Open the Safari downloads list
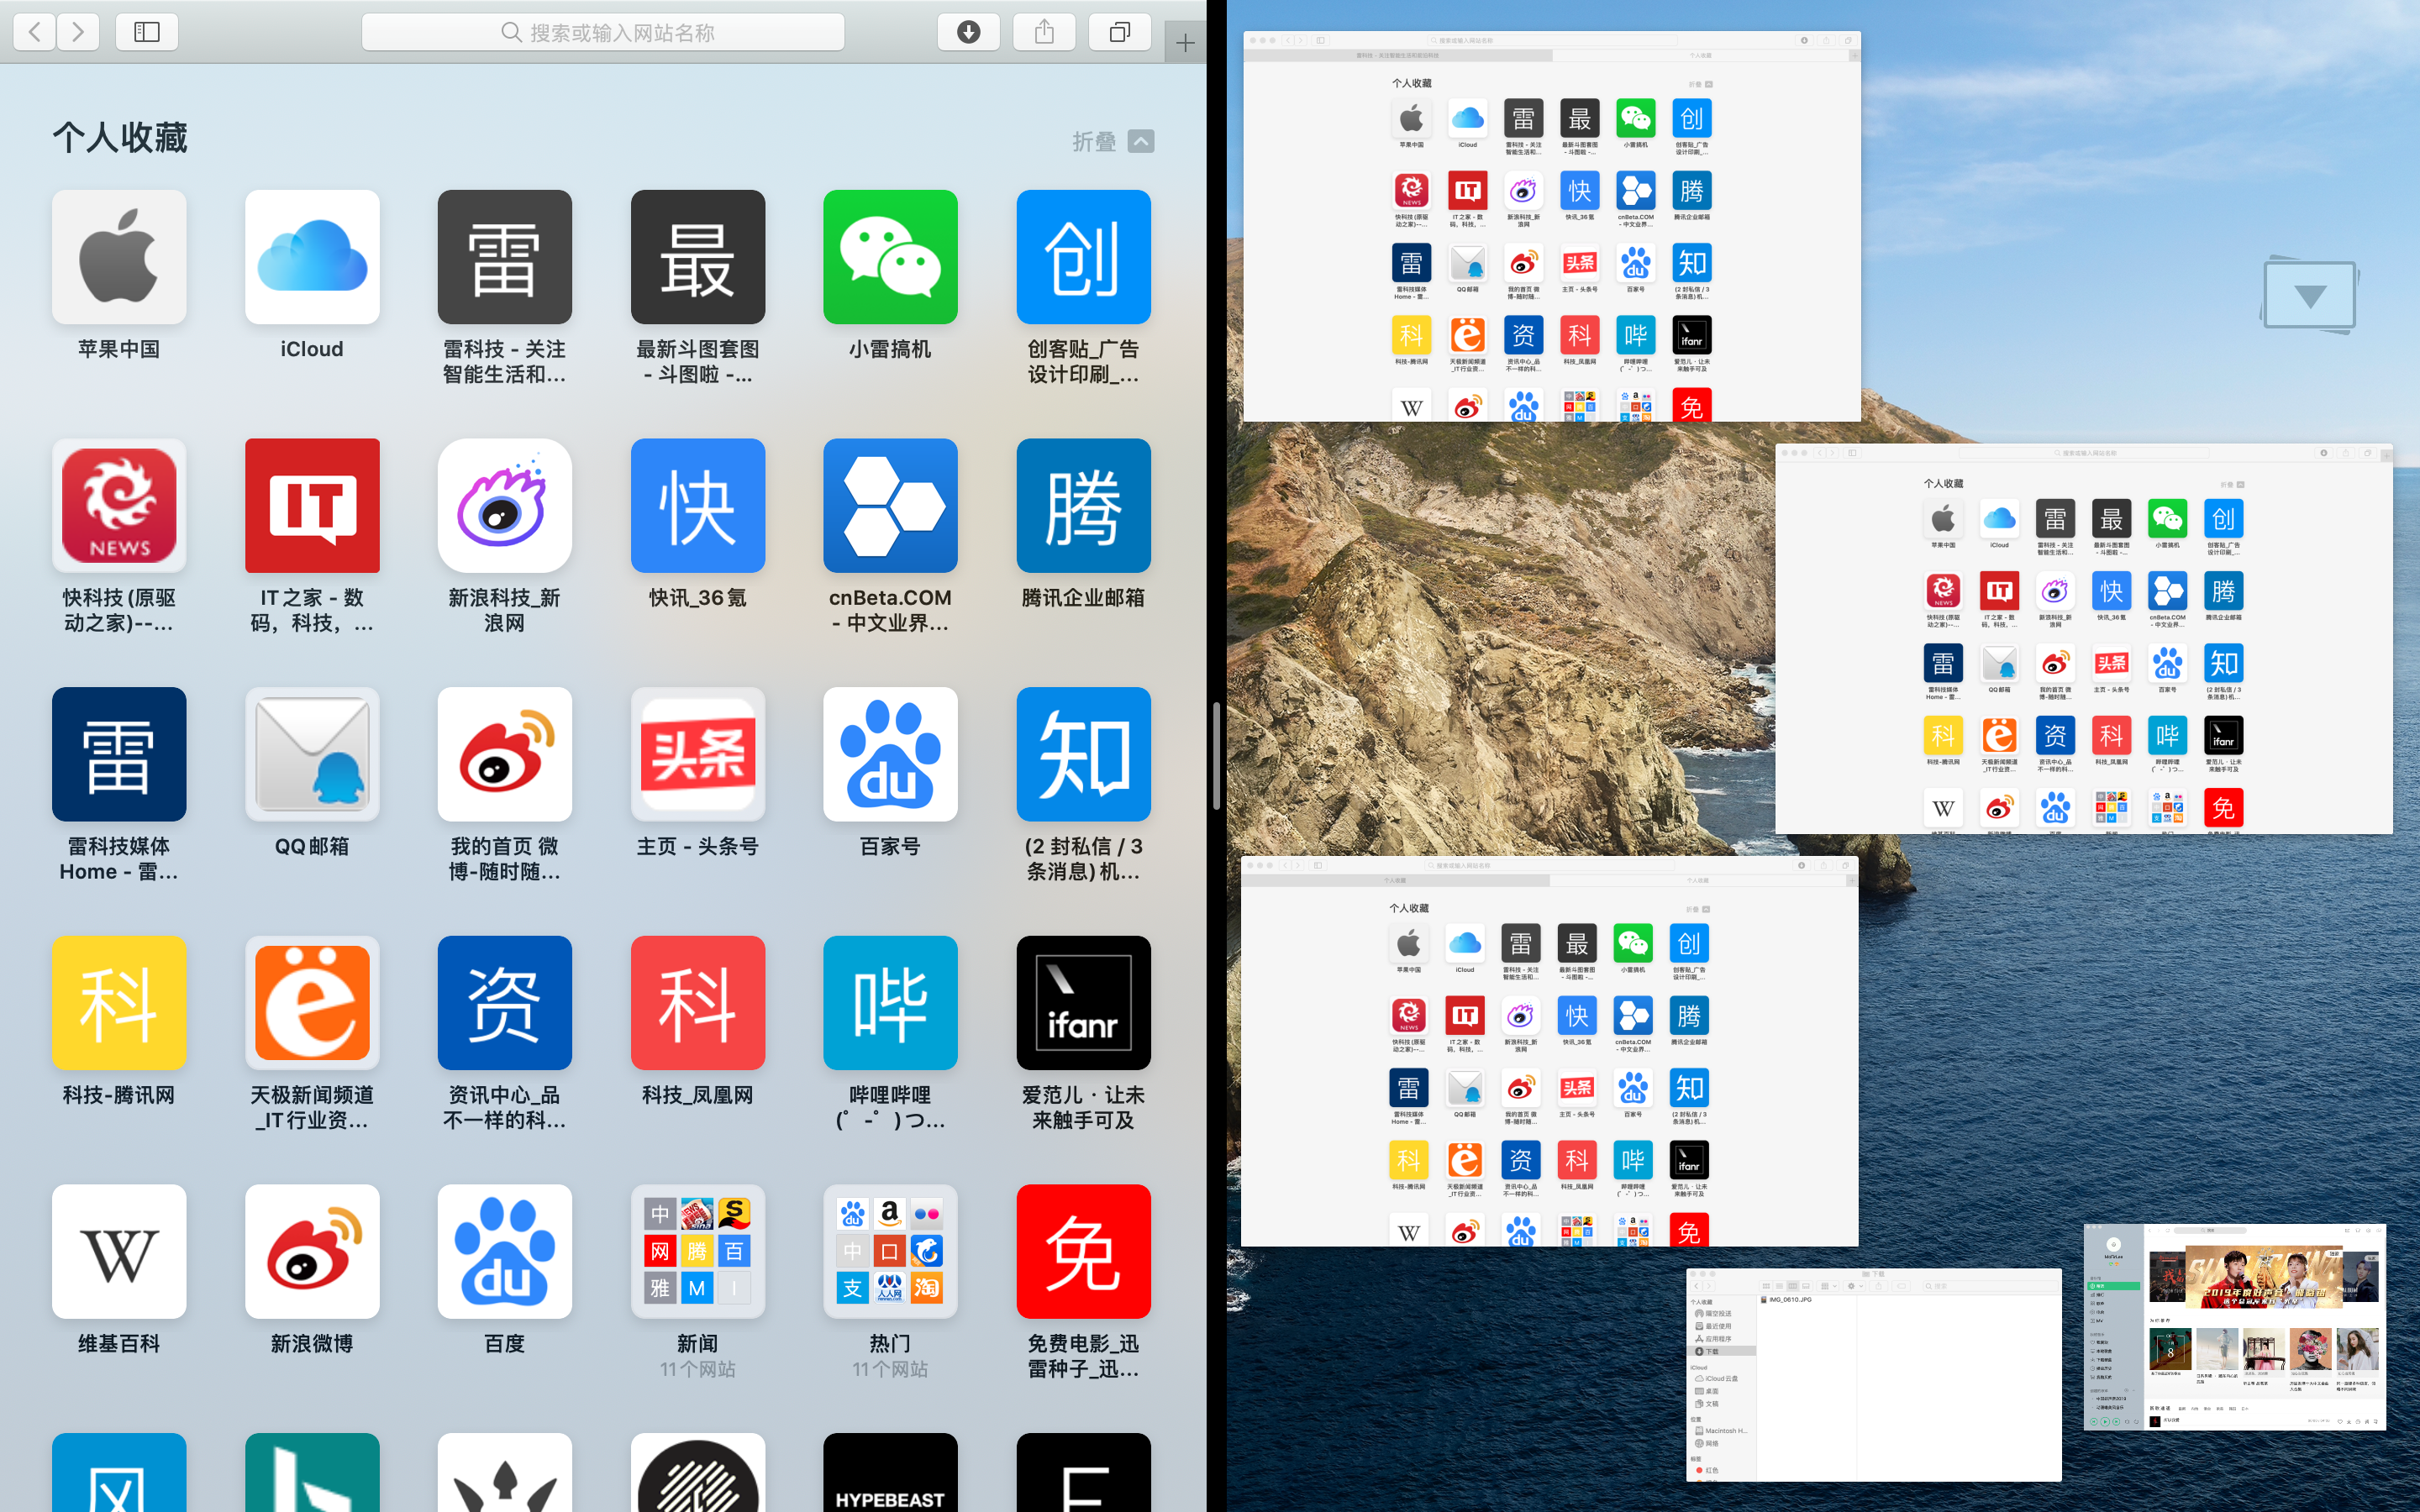 968,32
